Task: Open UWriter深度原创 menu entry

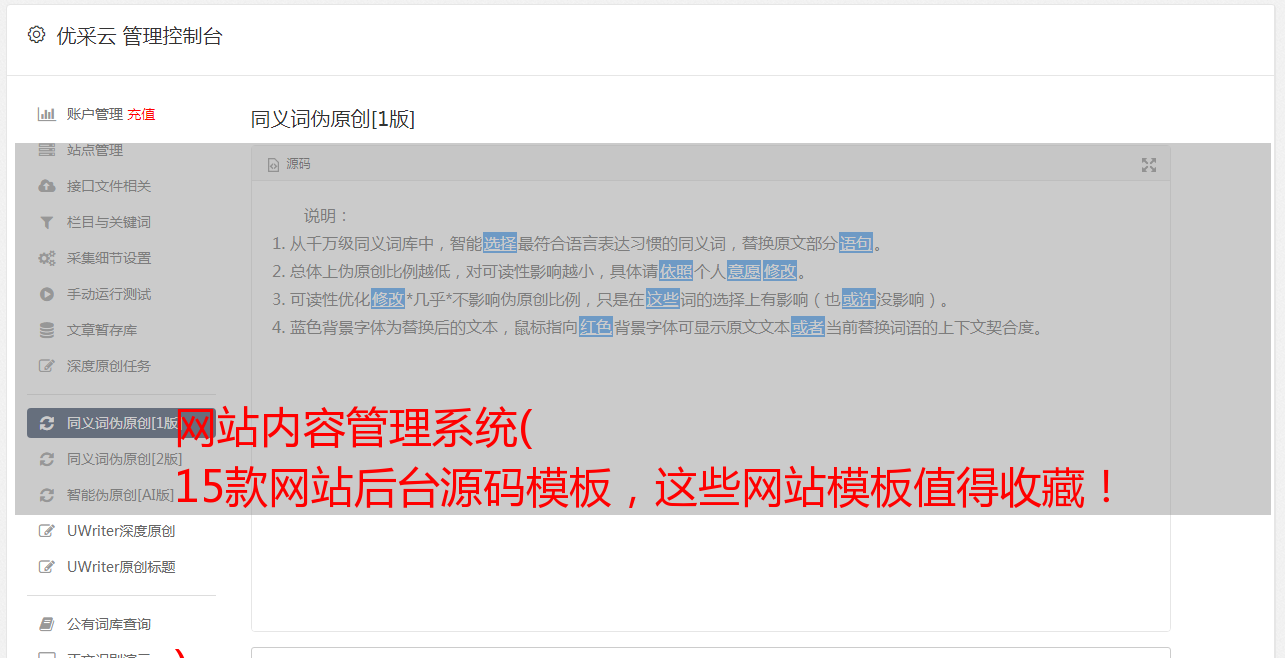Action: [121, 531]
